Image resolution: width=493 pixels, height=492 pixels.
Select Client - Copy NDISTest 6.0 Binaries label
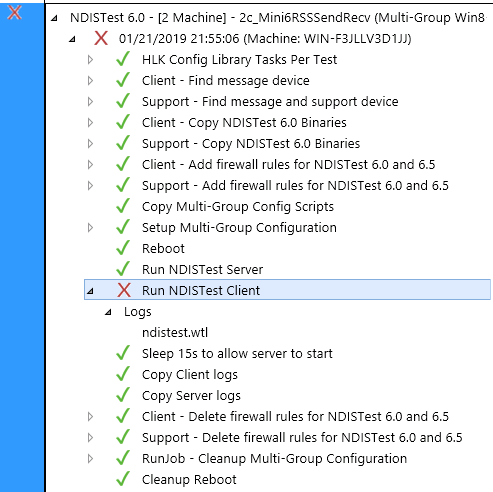[244, 123]
